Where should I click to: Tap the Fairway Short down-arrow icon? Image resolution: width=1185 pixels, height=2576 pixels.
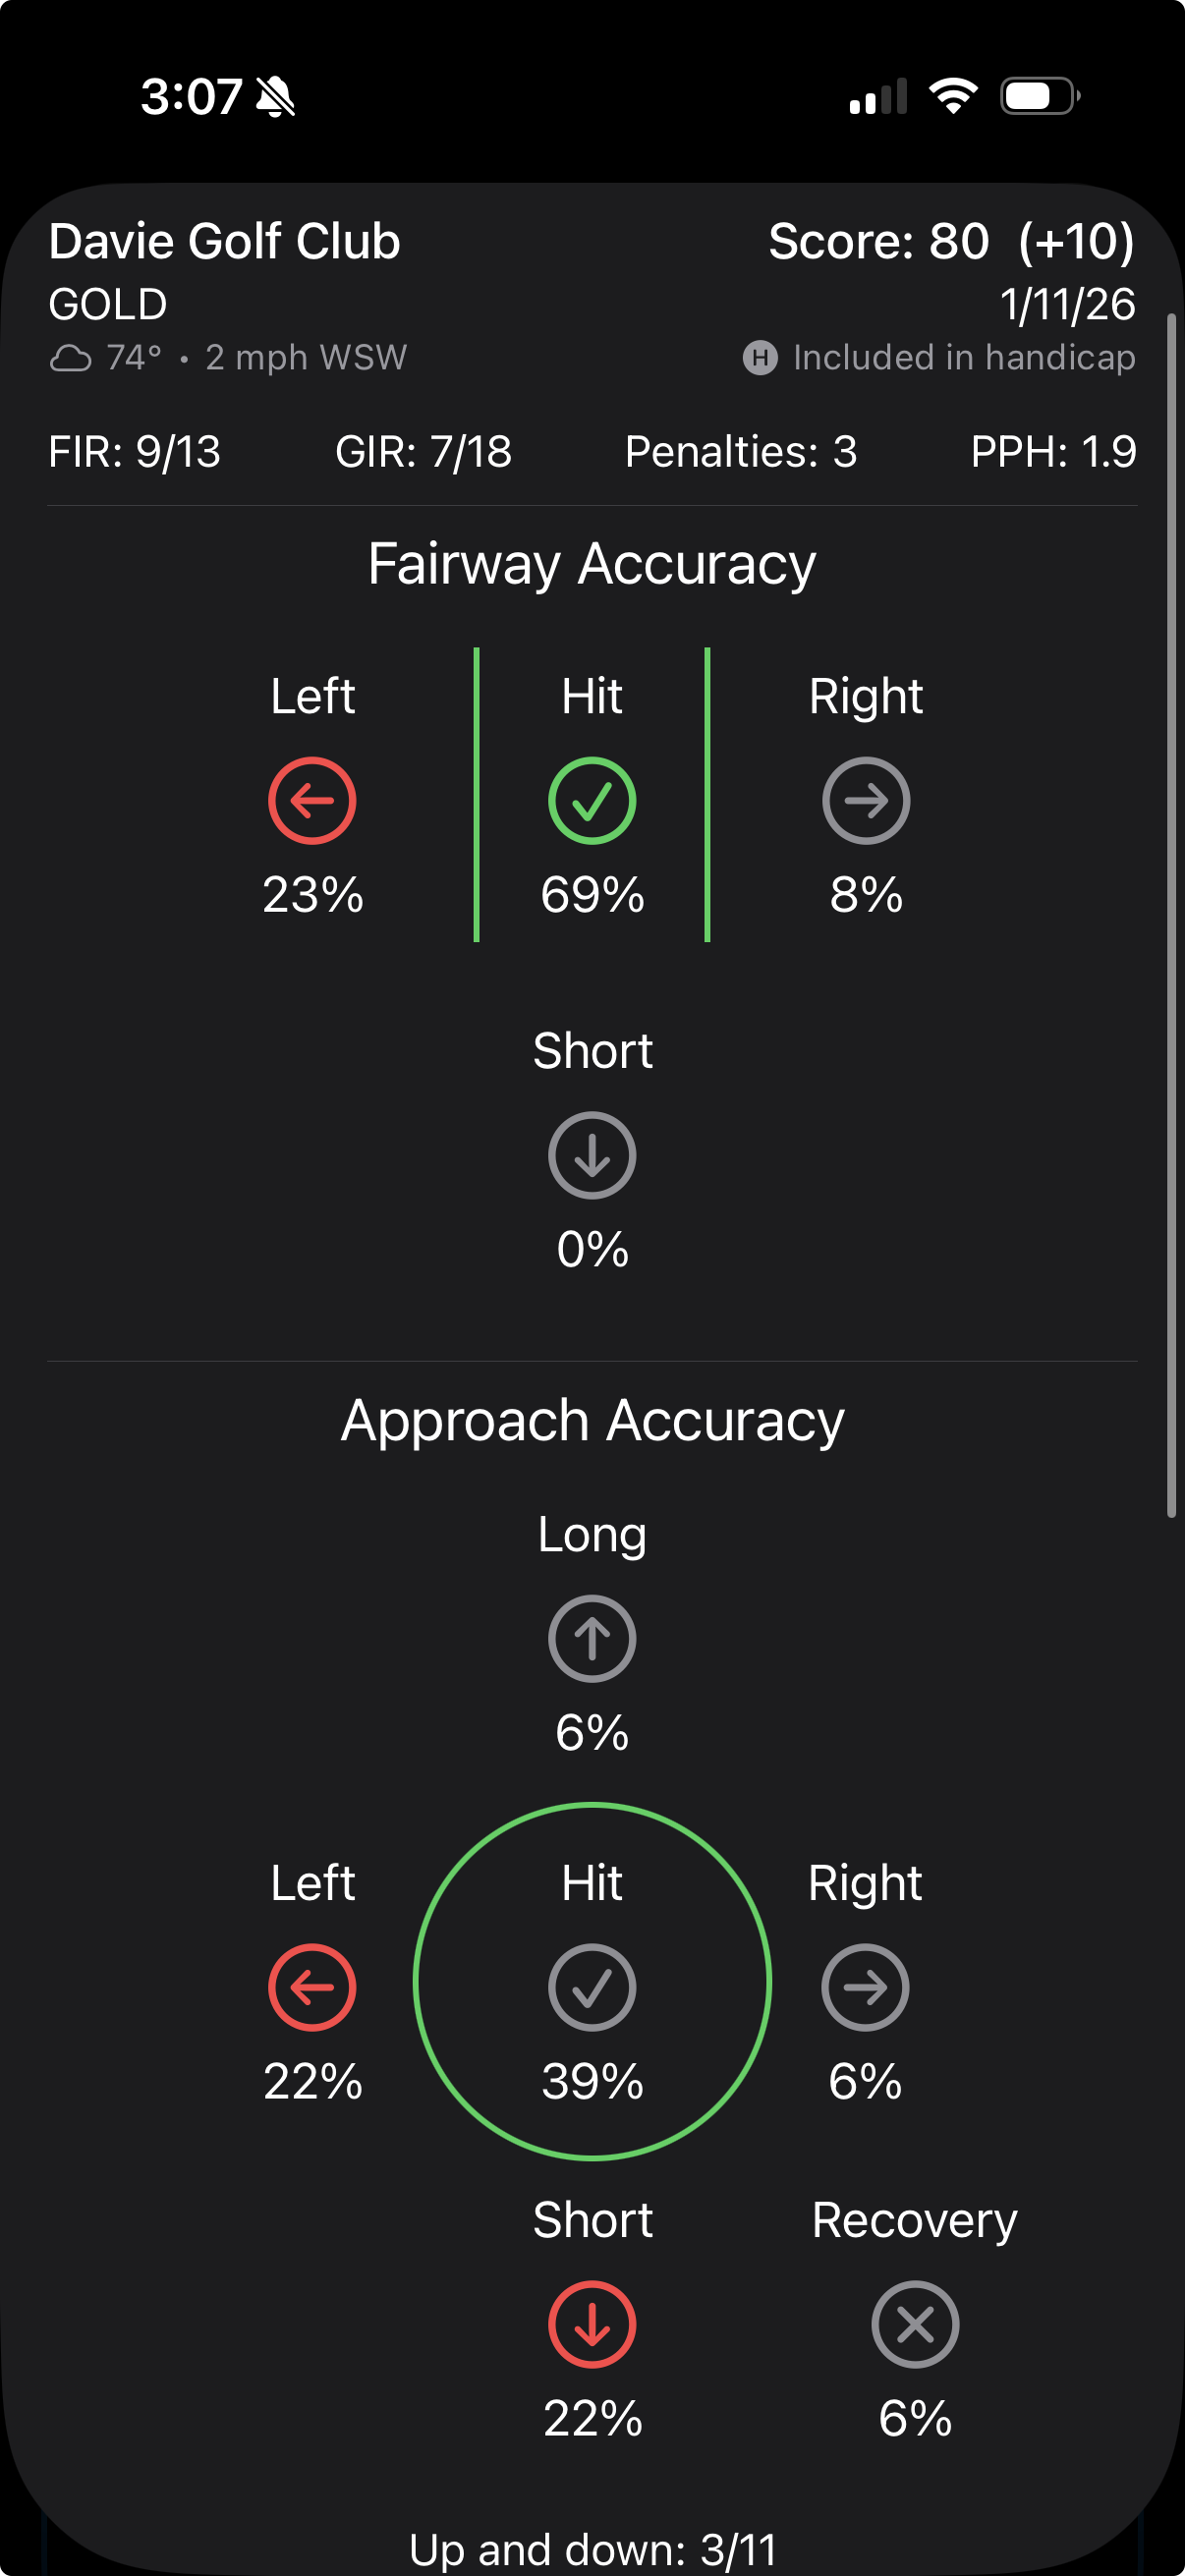[591, 1155]
